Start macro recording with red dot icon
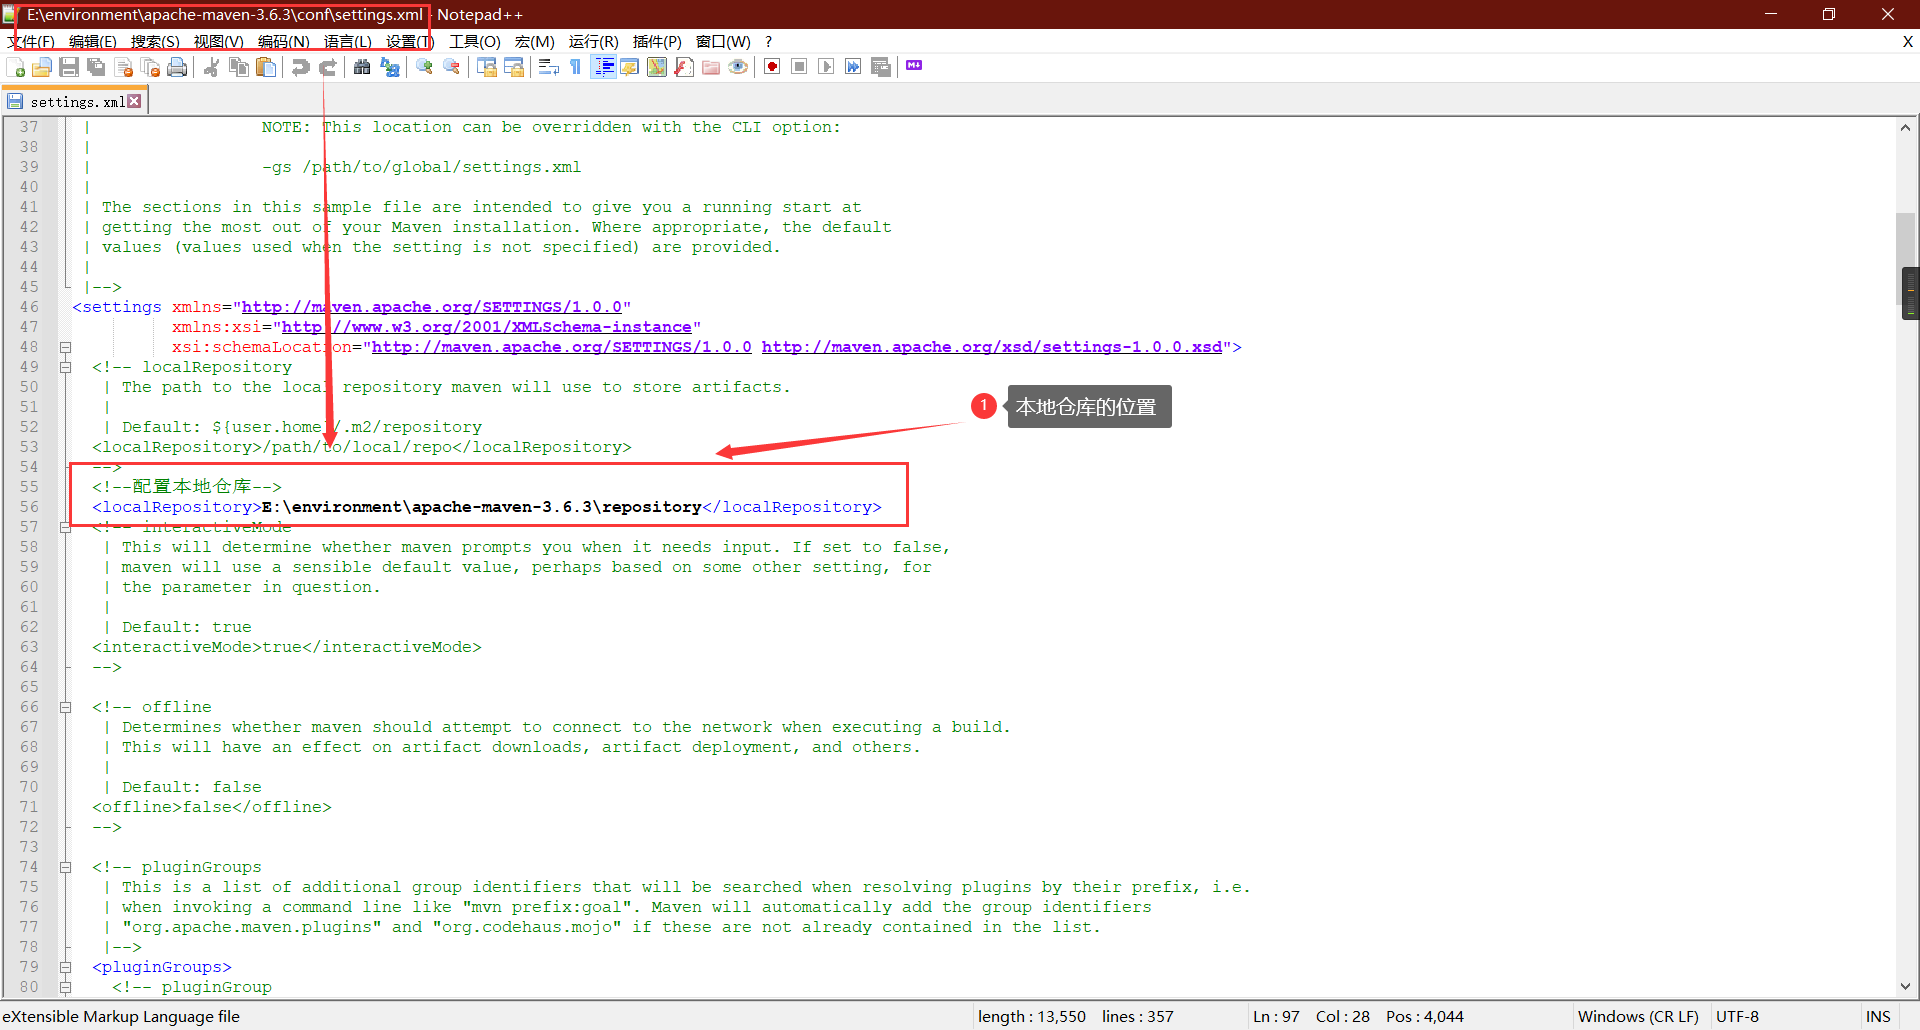This screenshot has height=1030, width=1920. [772, 67]
